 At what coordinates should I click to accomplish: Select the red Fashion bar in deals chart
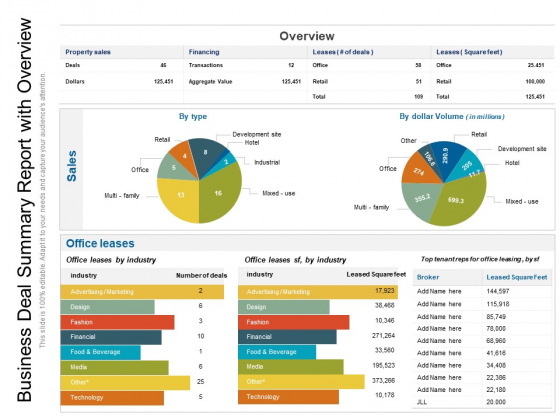coord(118,322)
